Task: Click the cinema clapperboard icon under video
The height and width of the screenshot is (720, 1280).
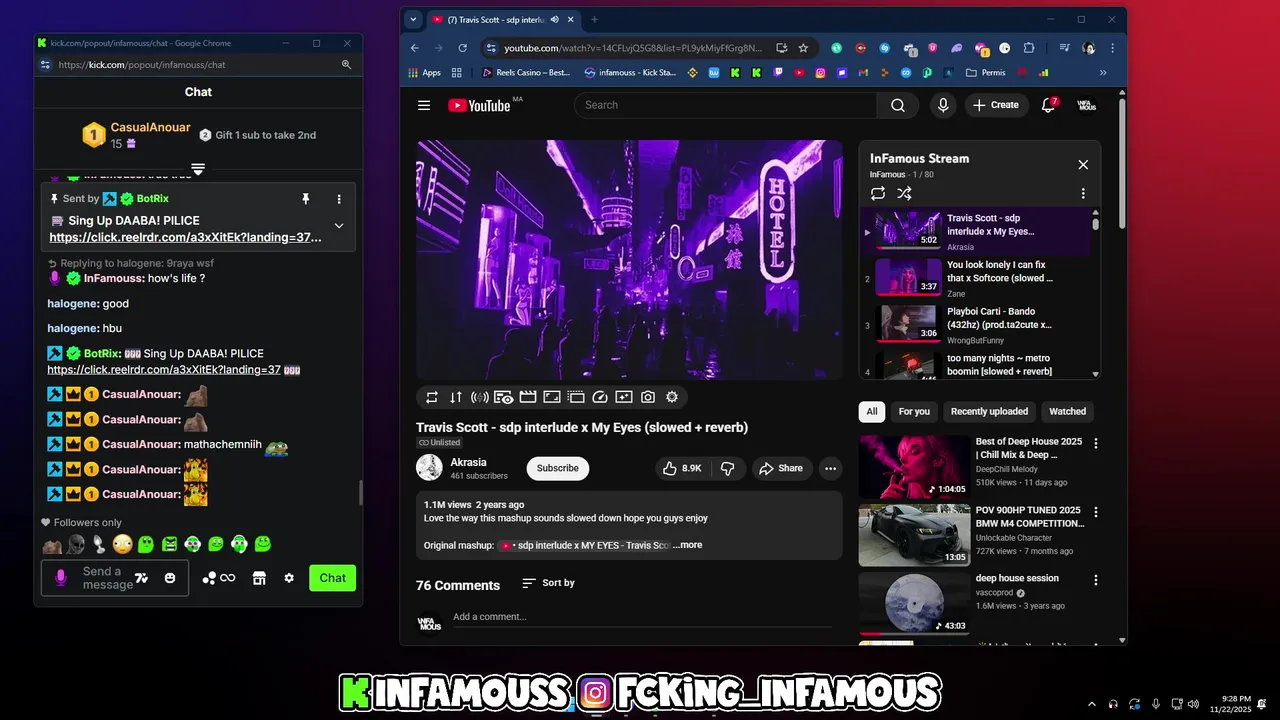Action: (x=528, y=397)
